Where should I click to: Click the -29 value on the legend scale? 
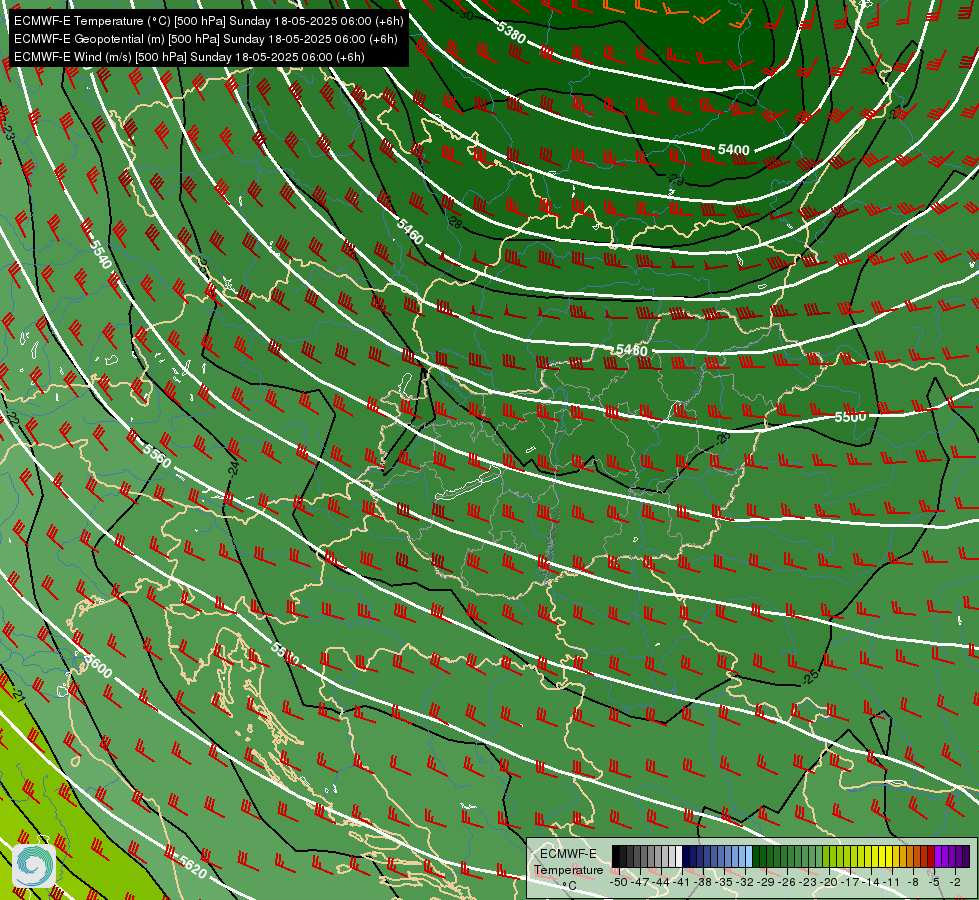coord(767,882)
